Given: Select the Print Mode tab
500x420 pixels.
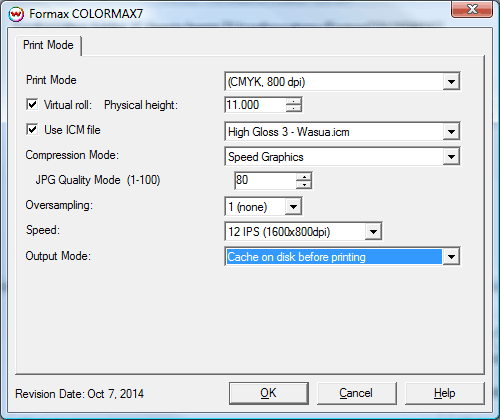Looking at the screenshot, I should coord(48,45).
